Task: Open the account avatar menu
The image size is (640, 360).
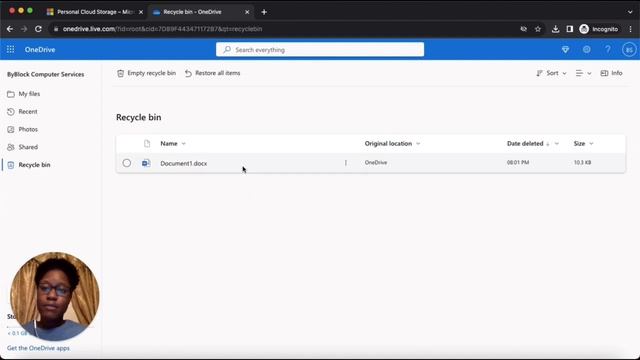Action: click(629, 49)
